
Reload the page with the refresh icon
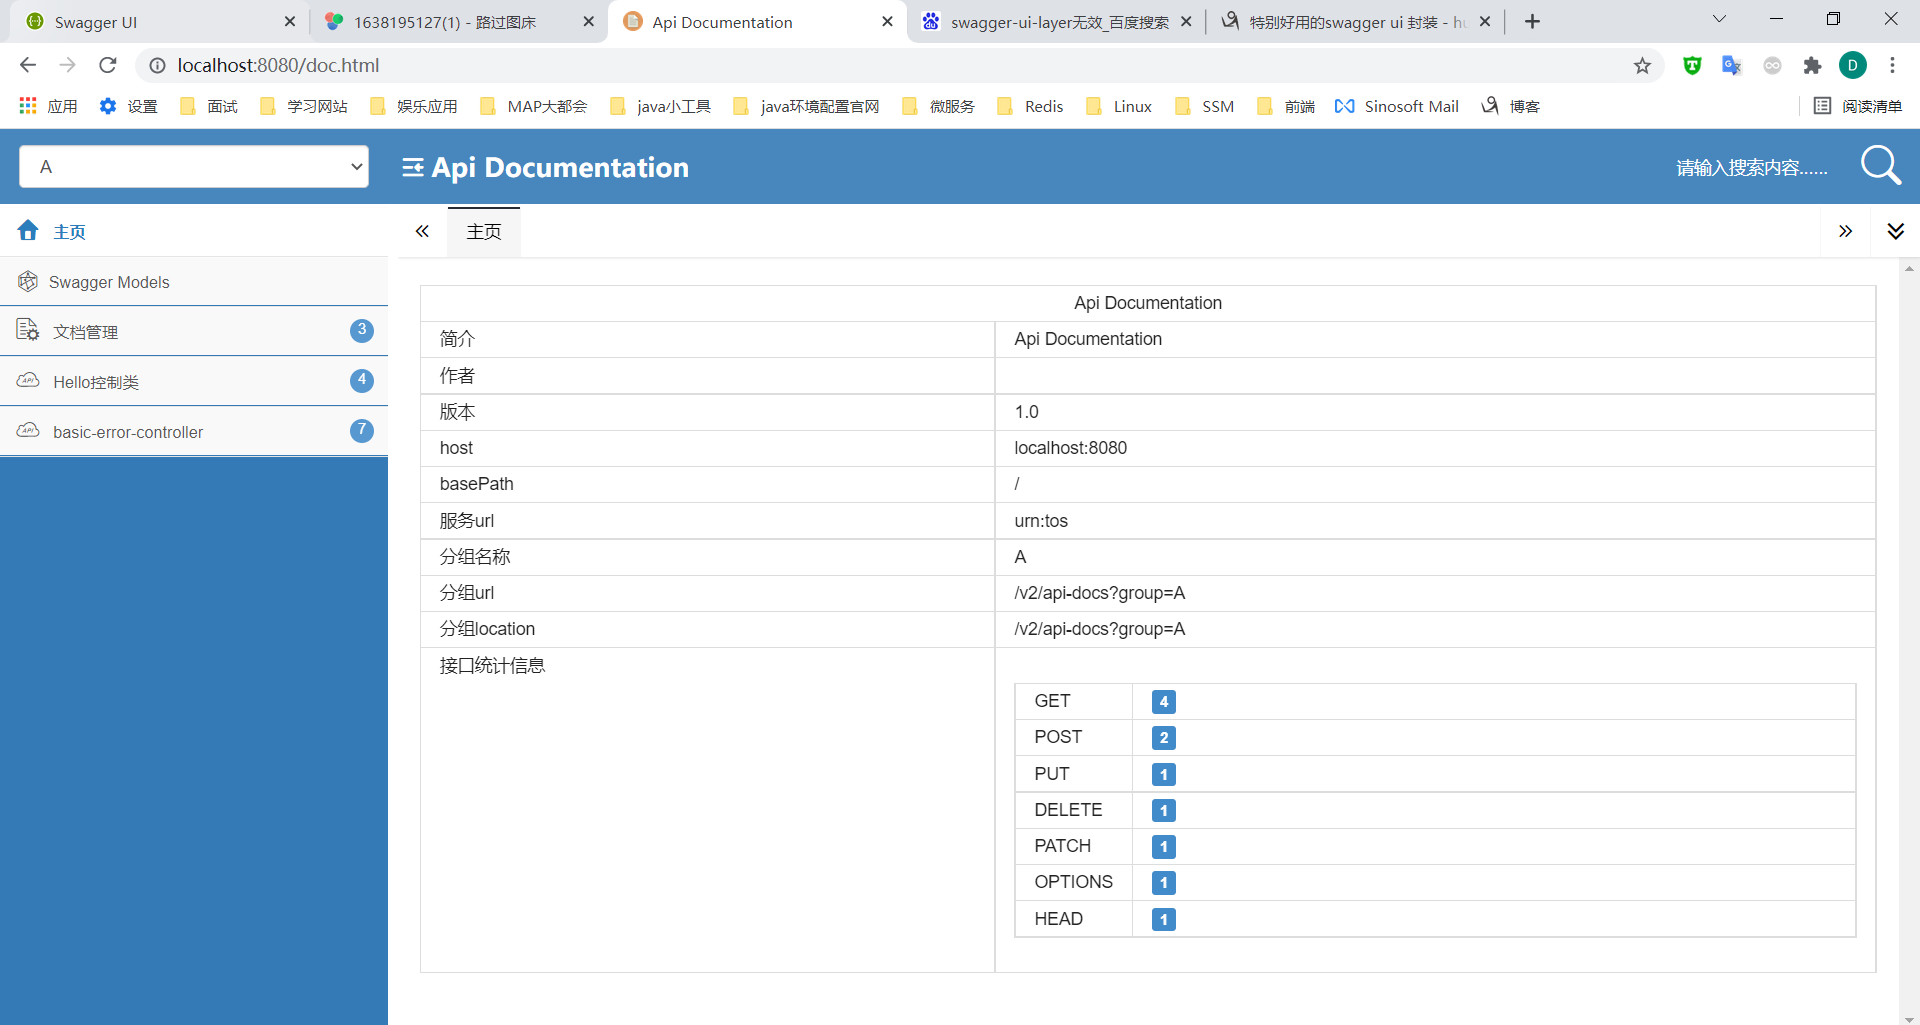pyautogui.click(x=108, y=66)
